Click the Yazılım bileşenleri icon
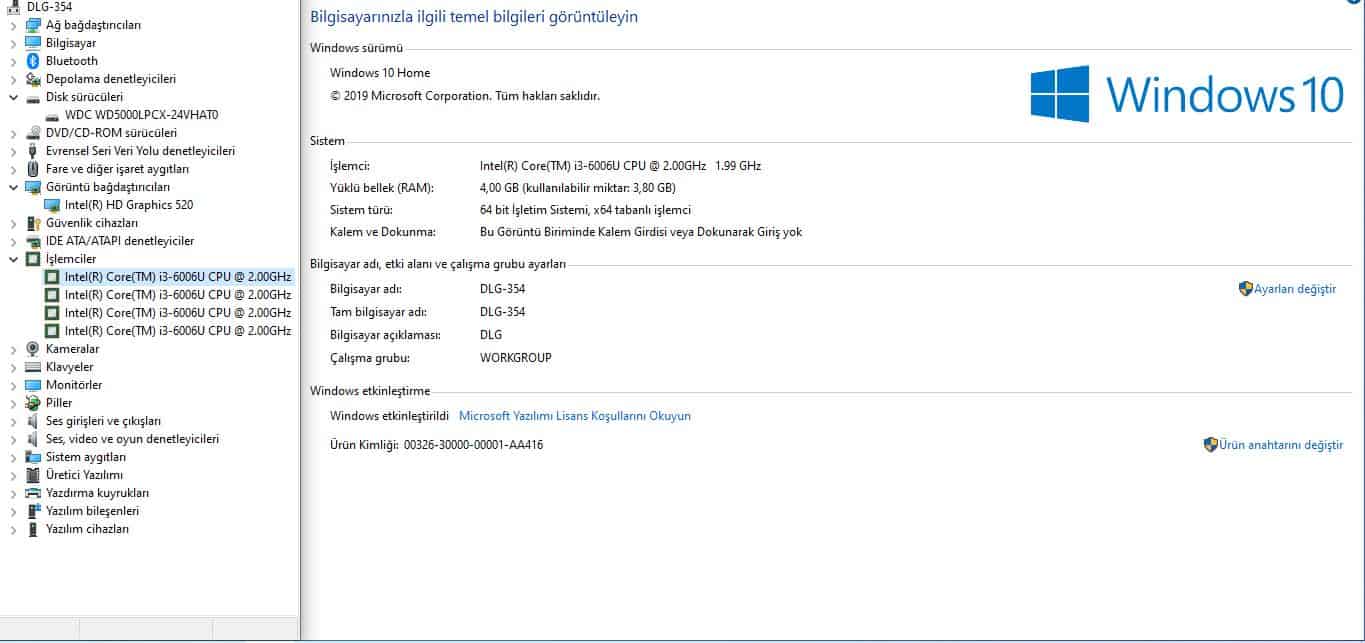1365x643 pixels. click(x=33, y=511)
